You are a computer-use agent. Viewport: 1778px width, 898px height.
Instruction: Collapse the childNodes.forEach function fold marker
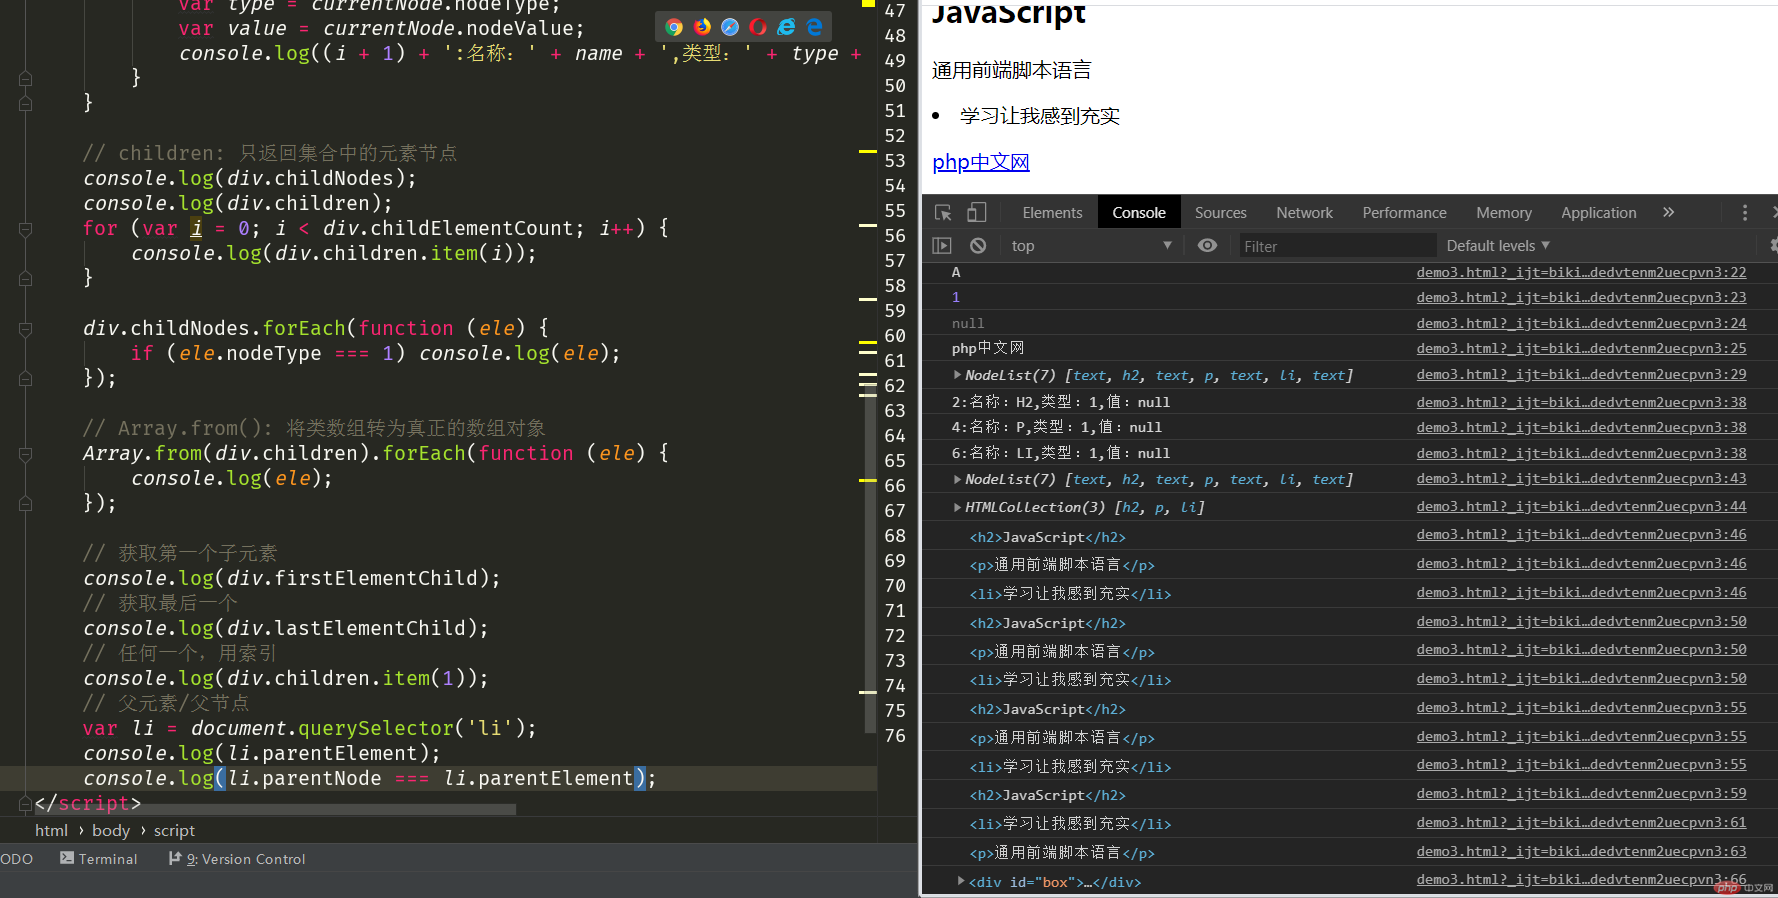point(26,329)
